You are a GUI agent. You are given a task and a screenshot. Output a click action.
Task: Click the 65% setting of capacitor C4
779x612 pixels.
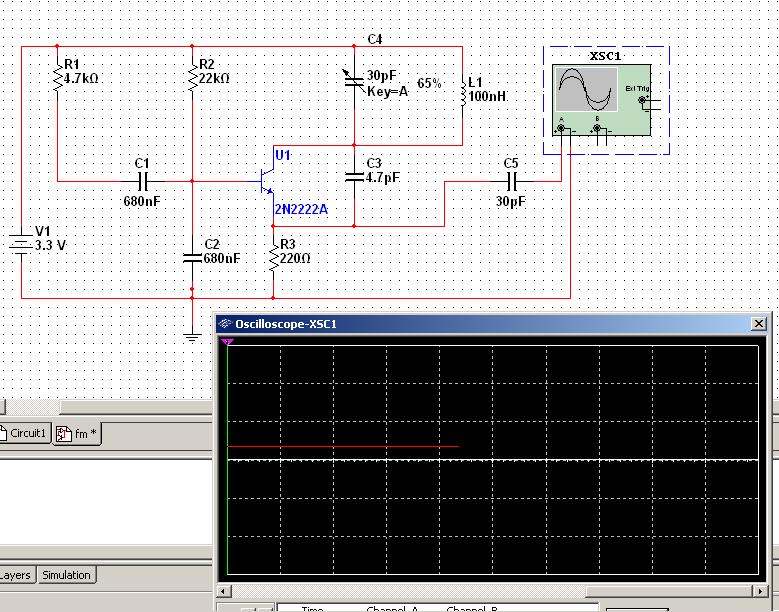pyautogui.click(x=429, y=83)
